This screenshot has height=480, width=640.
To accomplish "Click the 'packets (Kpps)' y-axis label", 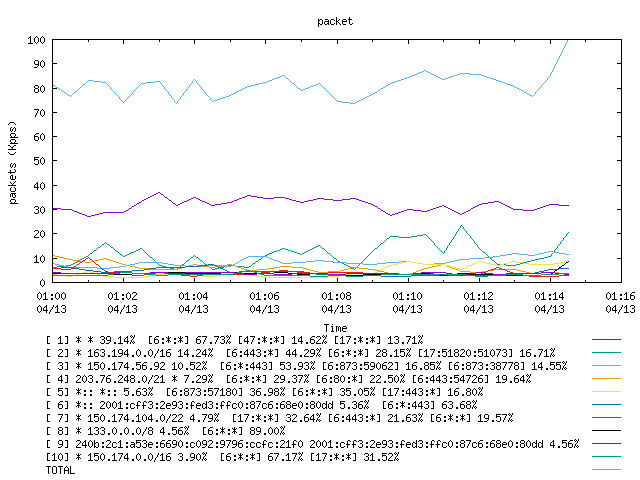I will coord(13,162).
